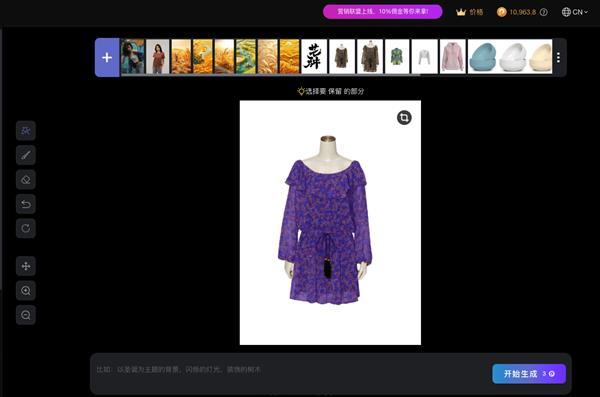600x397 pixels.
Task: Select the black calligraphy thumbnail
Action: tap(314, 56)
